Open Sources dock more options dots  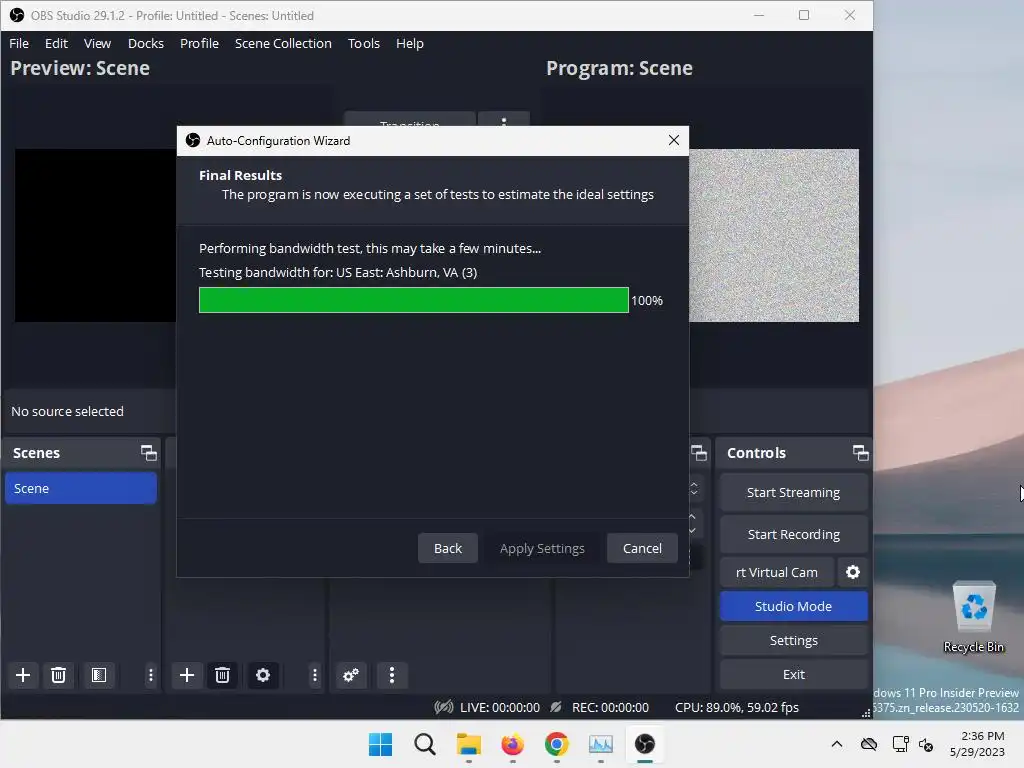[x=315, y=675]
